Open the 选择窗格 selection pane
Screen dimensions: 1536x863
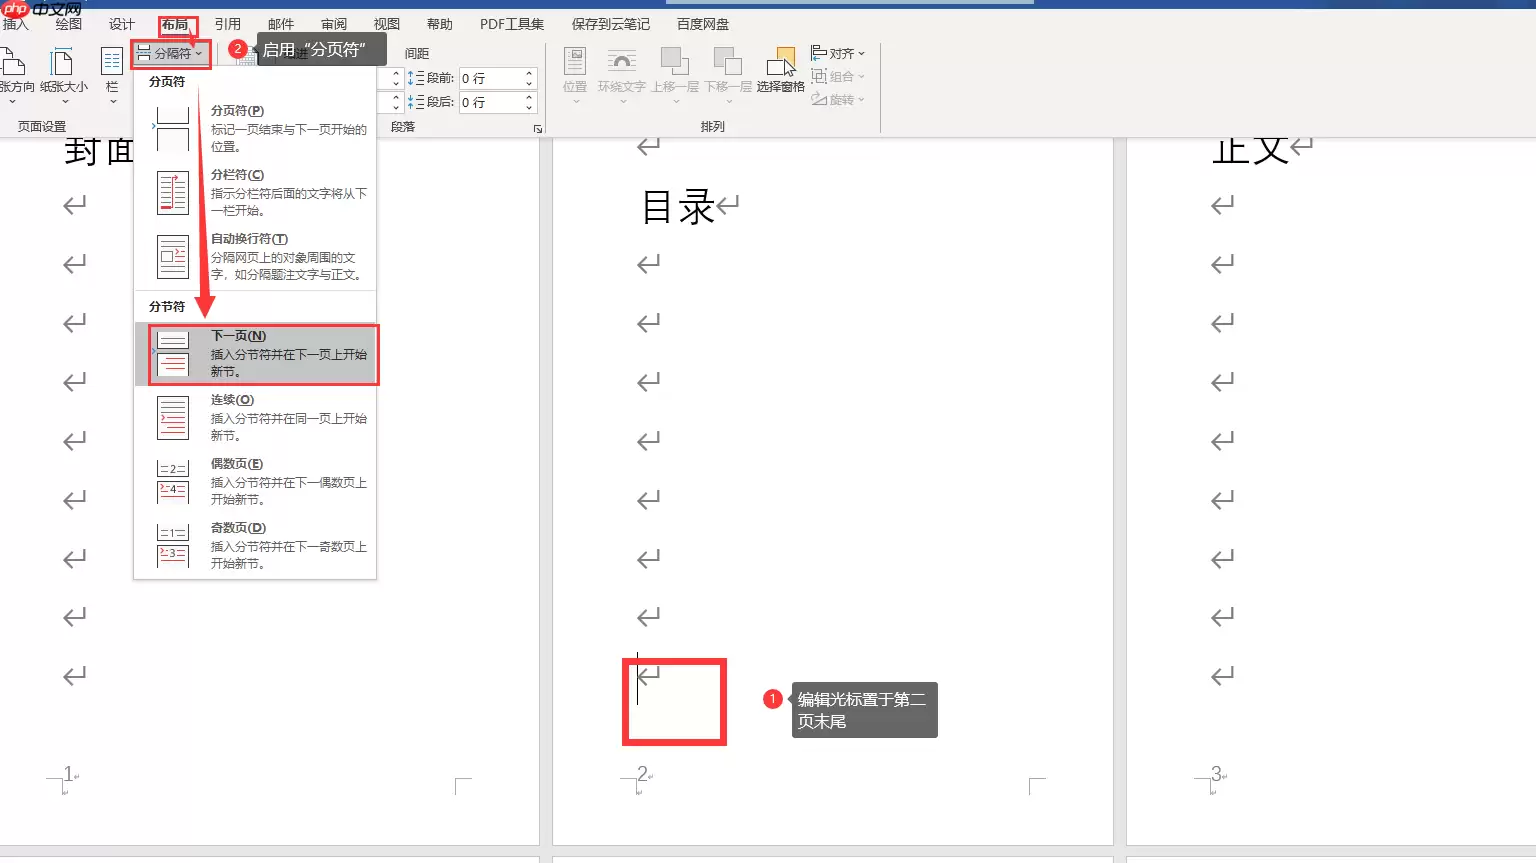(x=780, y=71)
